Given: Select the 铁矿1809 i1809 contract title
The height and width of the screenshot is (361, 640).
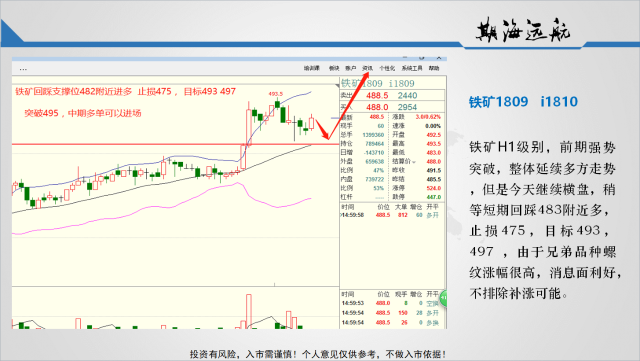Looking at the screenshot, I should [x=378, y=83].
